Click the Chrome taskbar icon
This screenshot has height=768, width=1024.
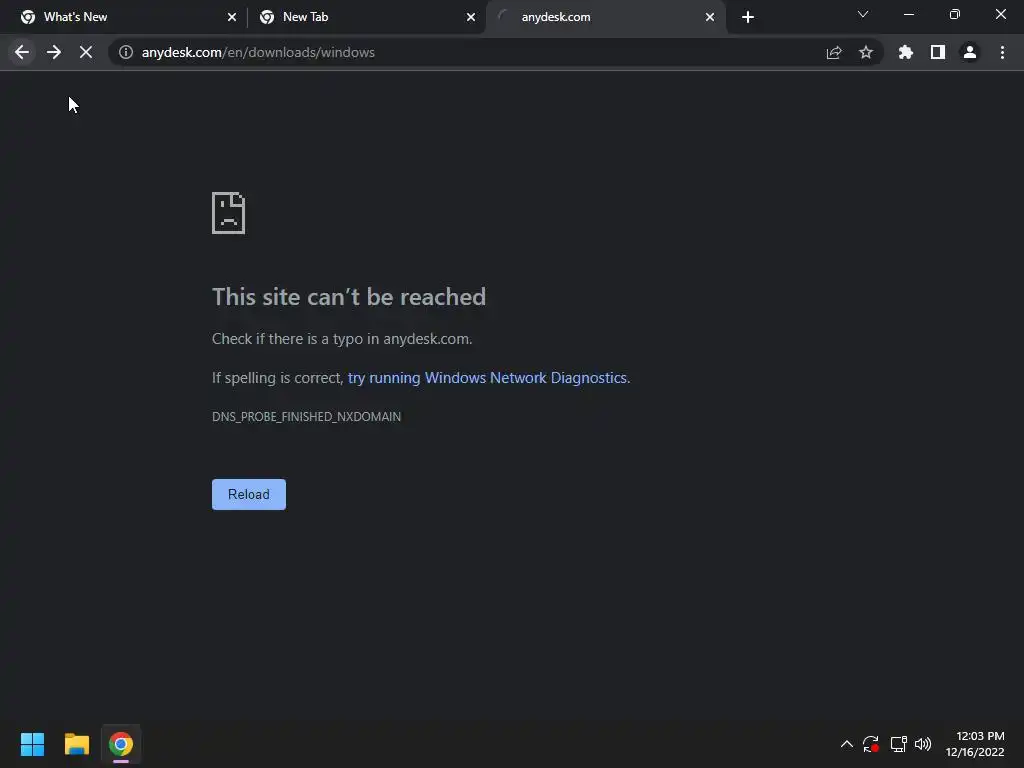coord(121,744)
